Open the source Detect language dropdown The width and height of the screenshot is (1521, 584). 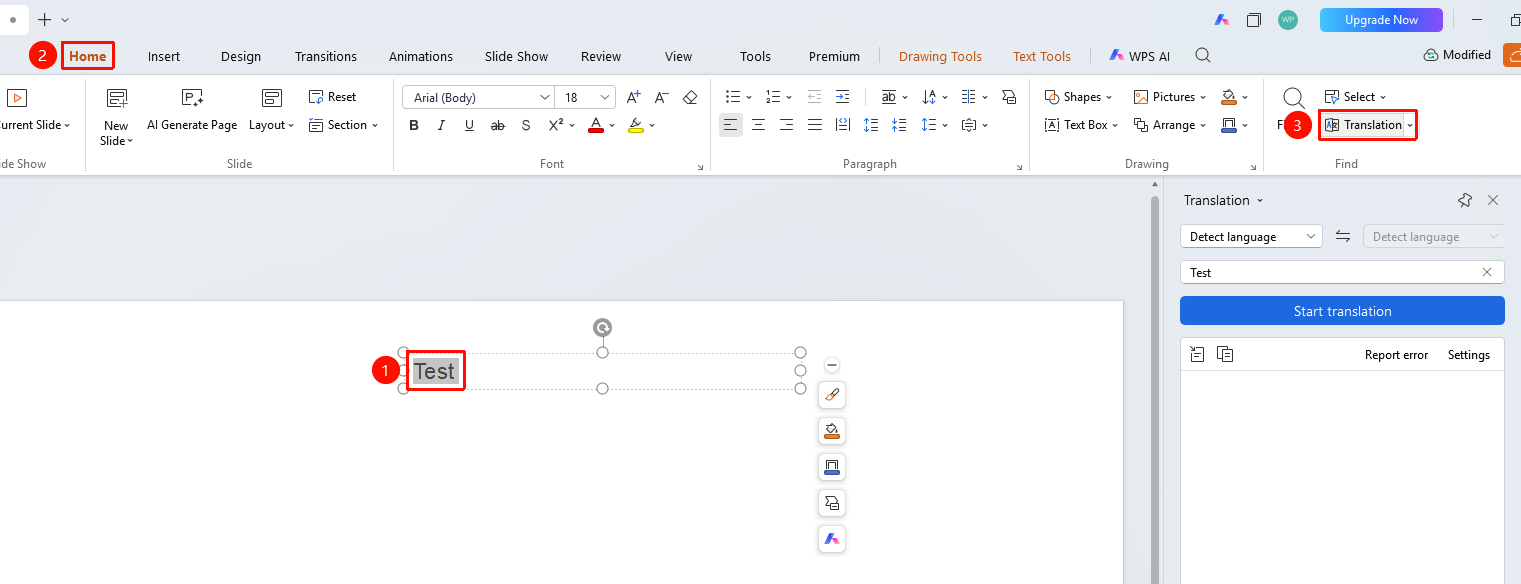tap(1251, 237)
